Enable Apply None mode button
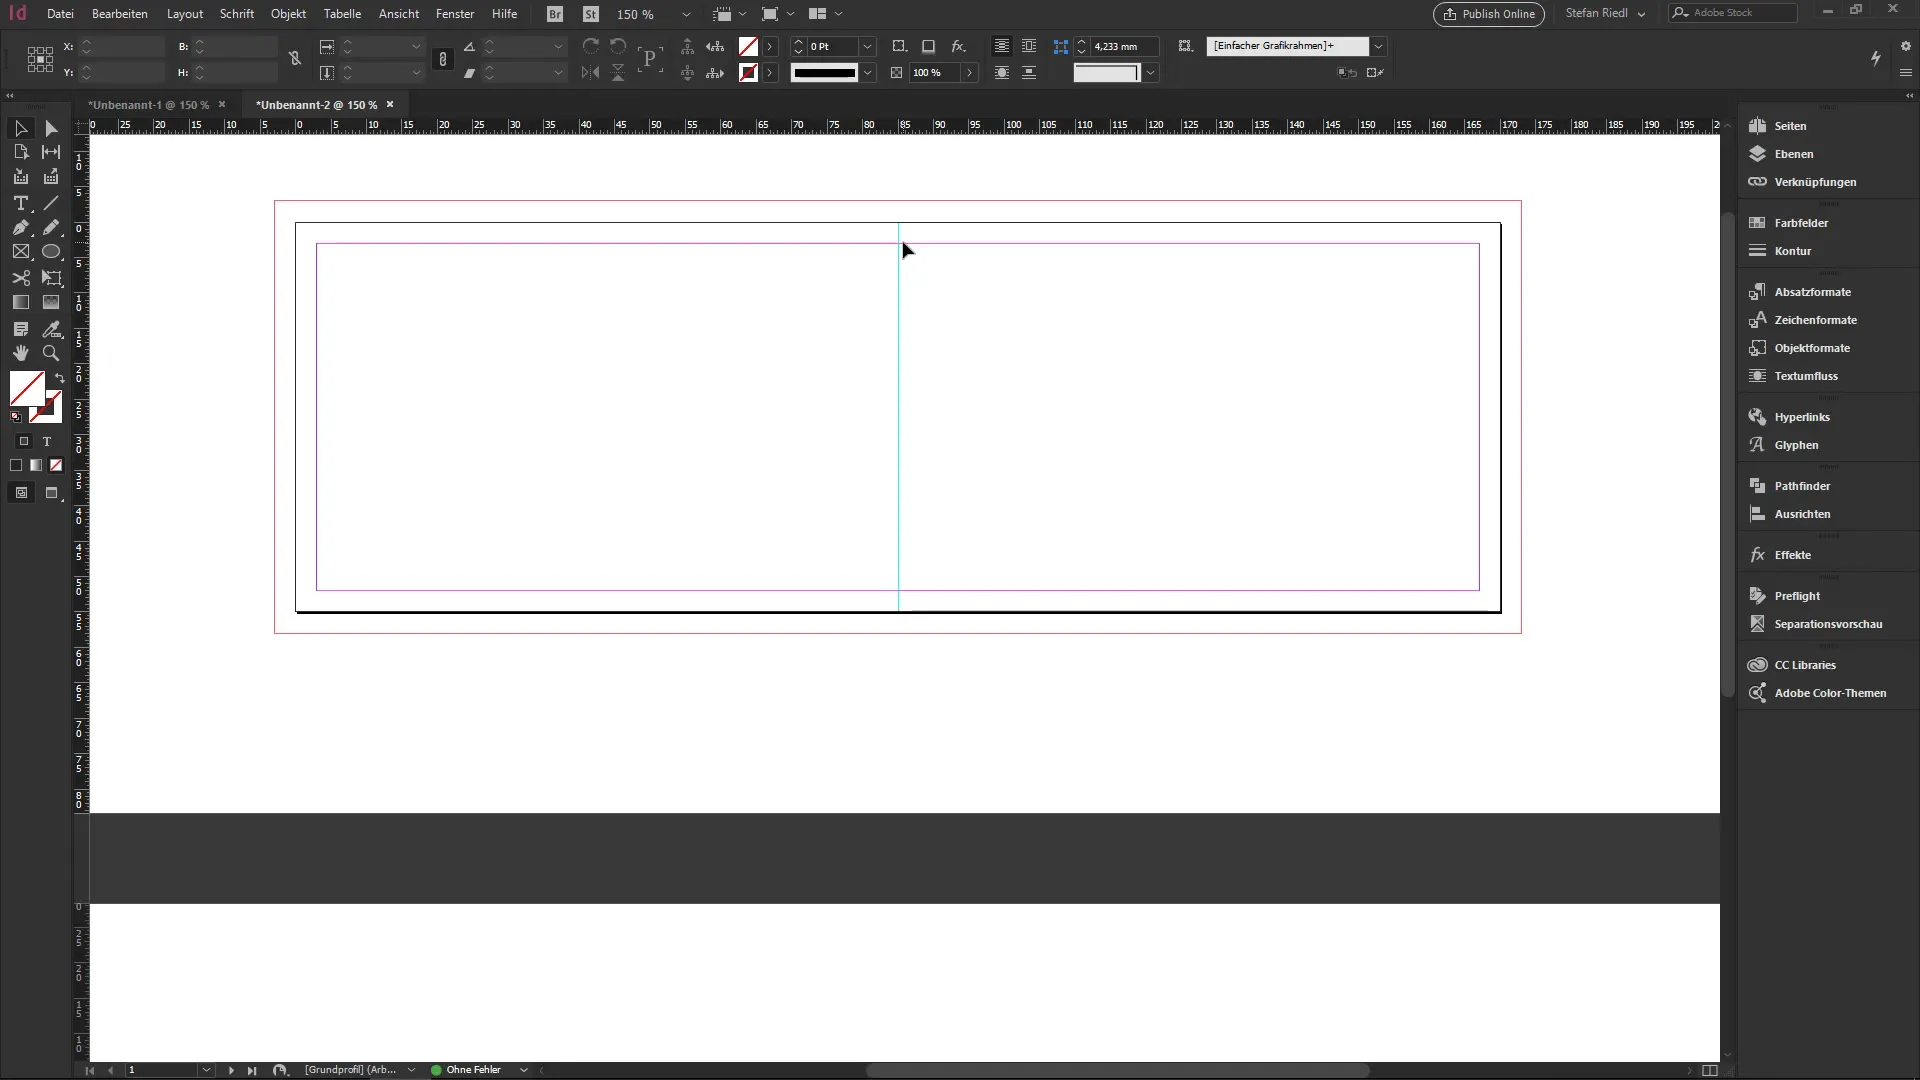 click(56, 465)
